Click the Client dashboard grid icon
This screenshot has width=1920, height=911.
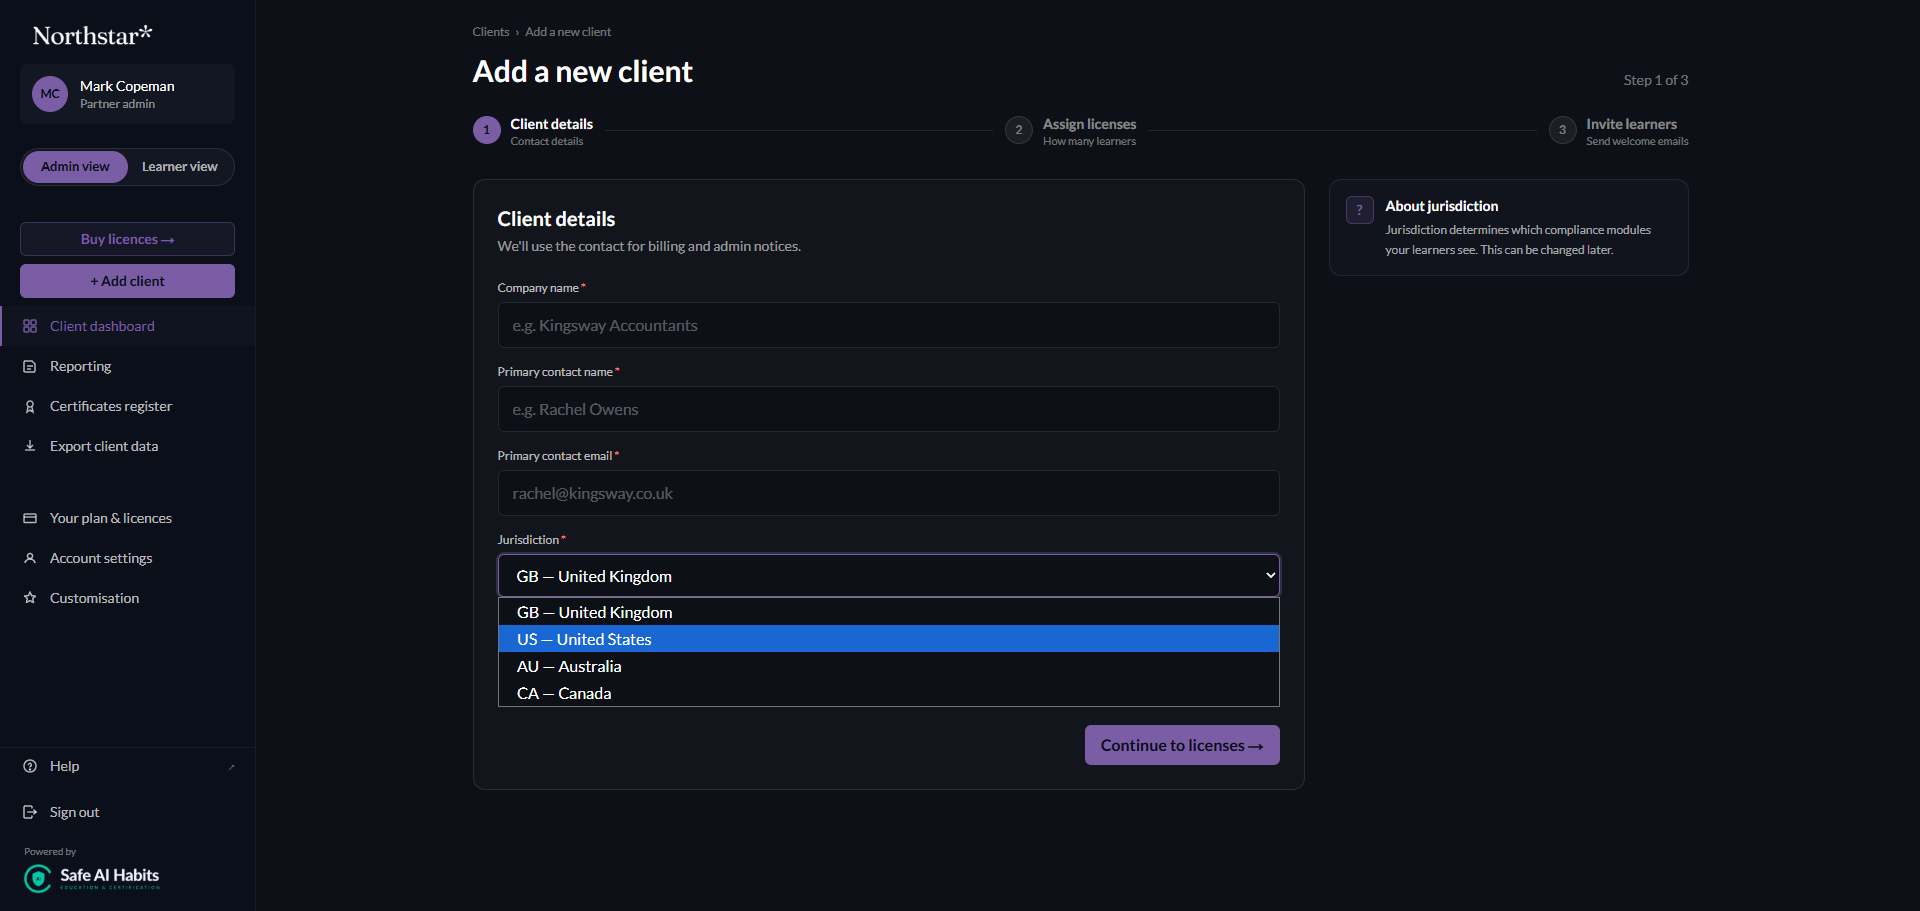point(30,326)
